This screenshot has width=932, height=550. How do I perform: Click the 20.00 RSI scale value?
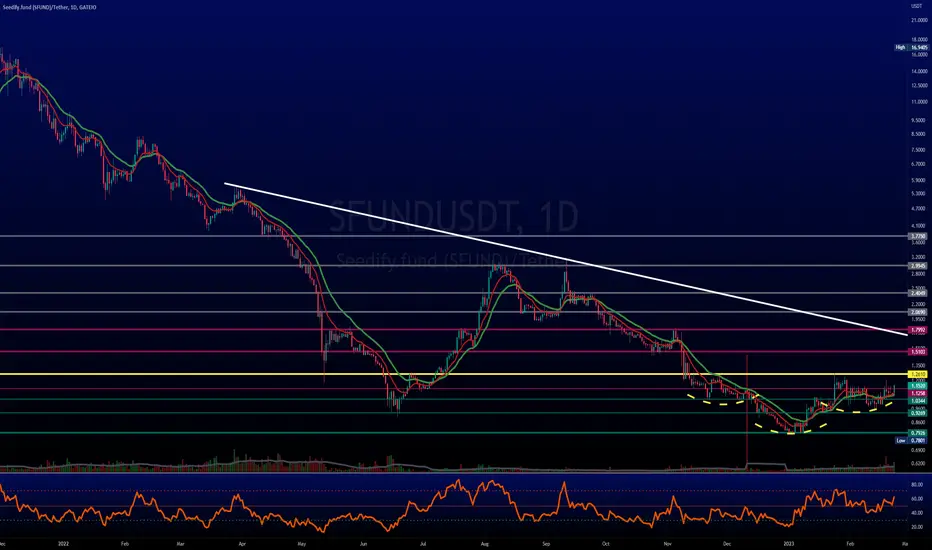pos(917,527)
